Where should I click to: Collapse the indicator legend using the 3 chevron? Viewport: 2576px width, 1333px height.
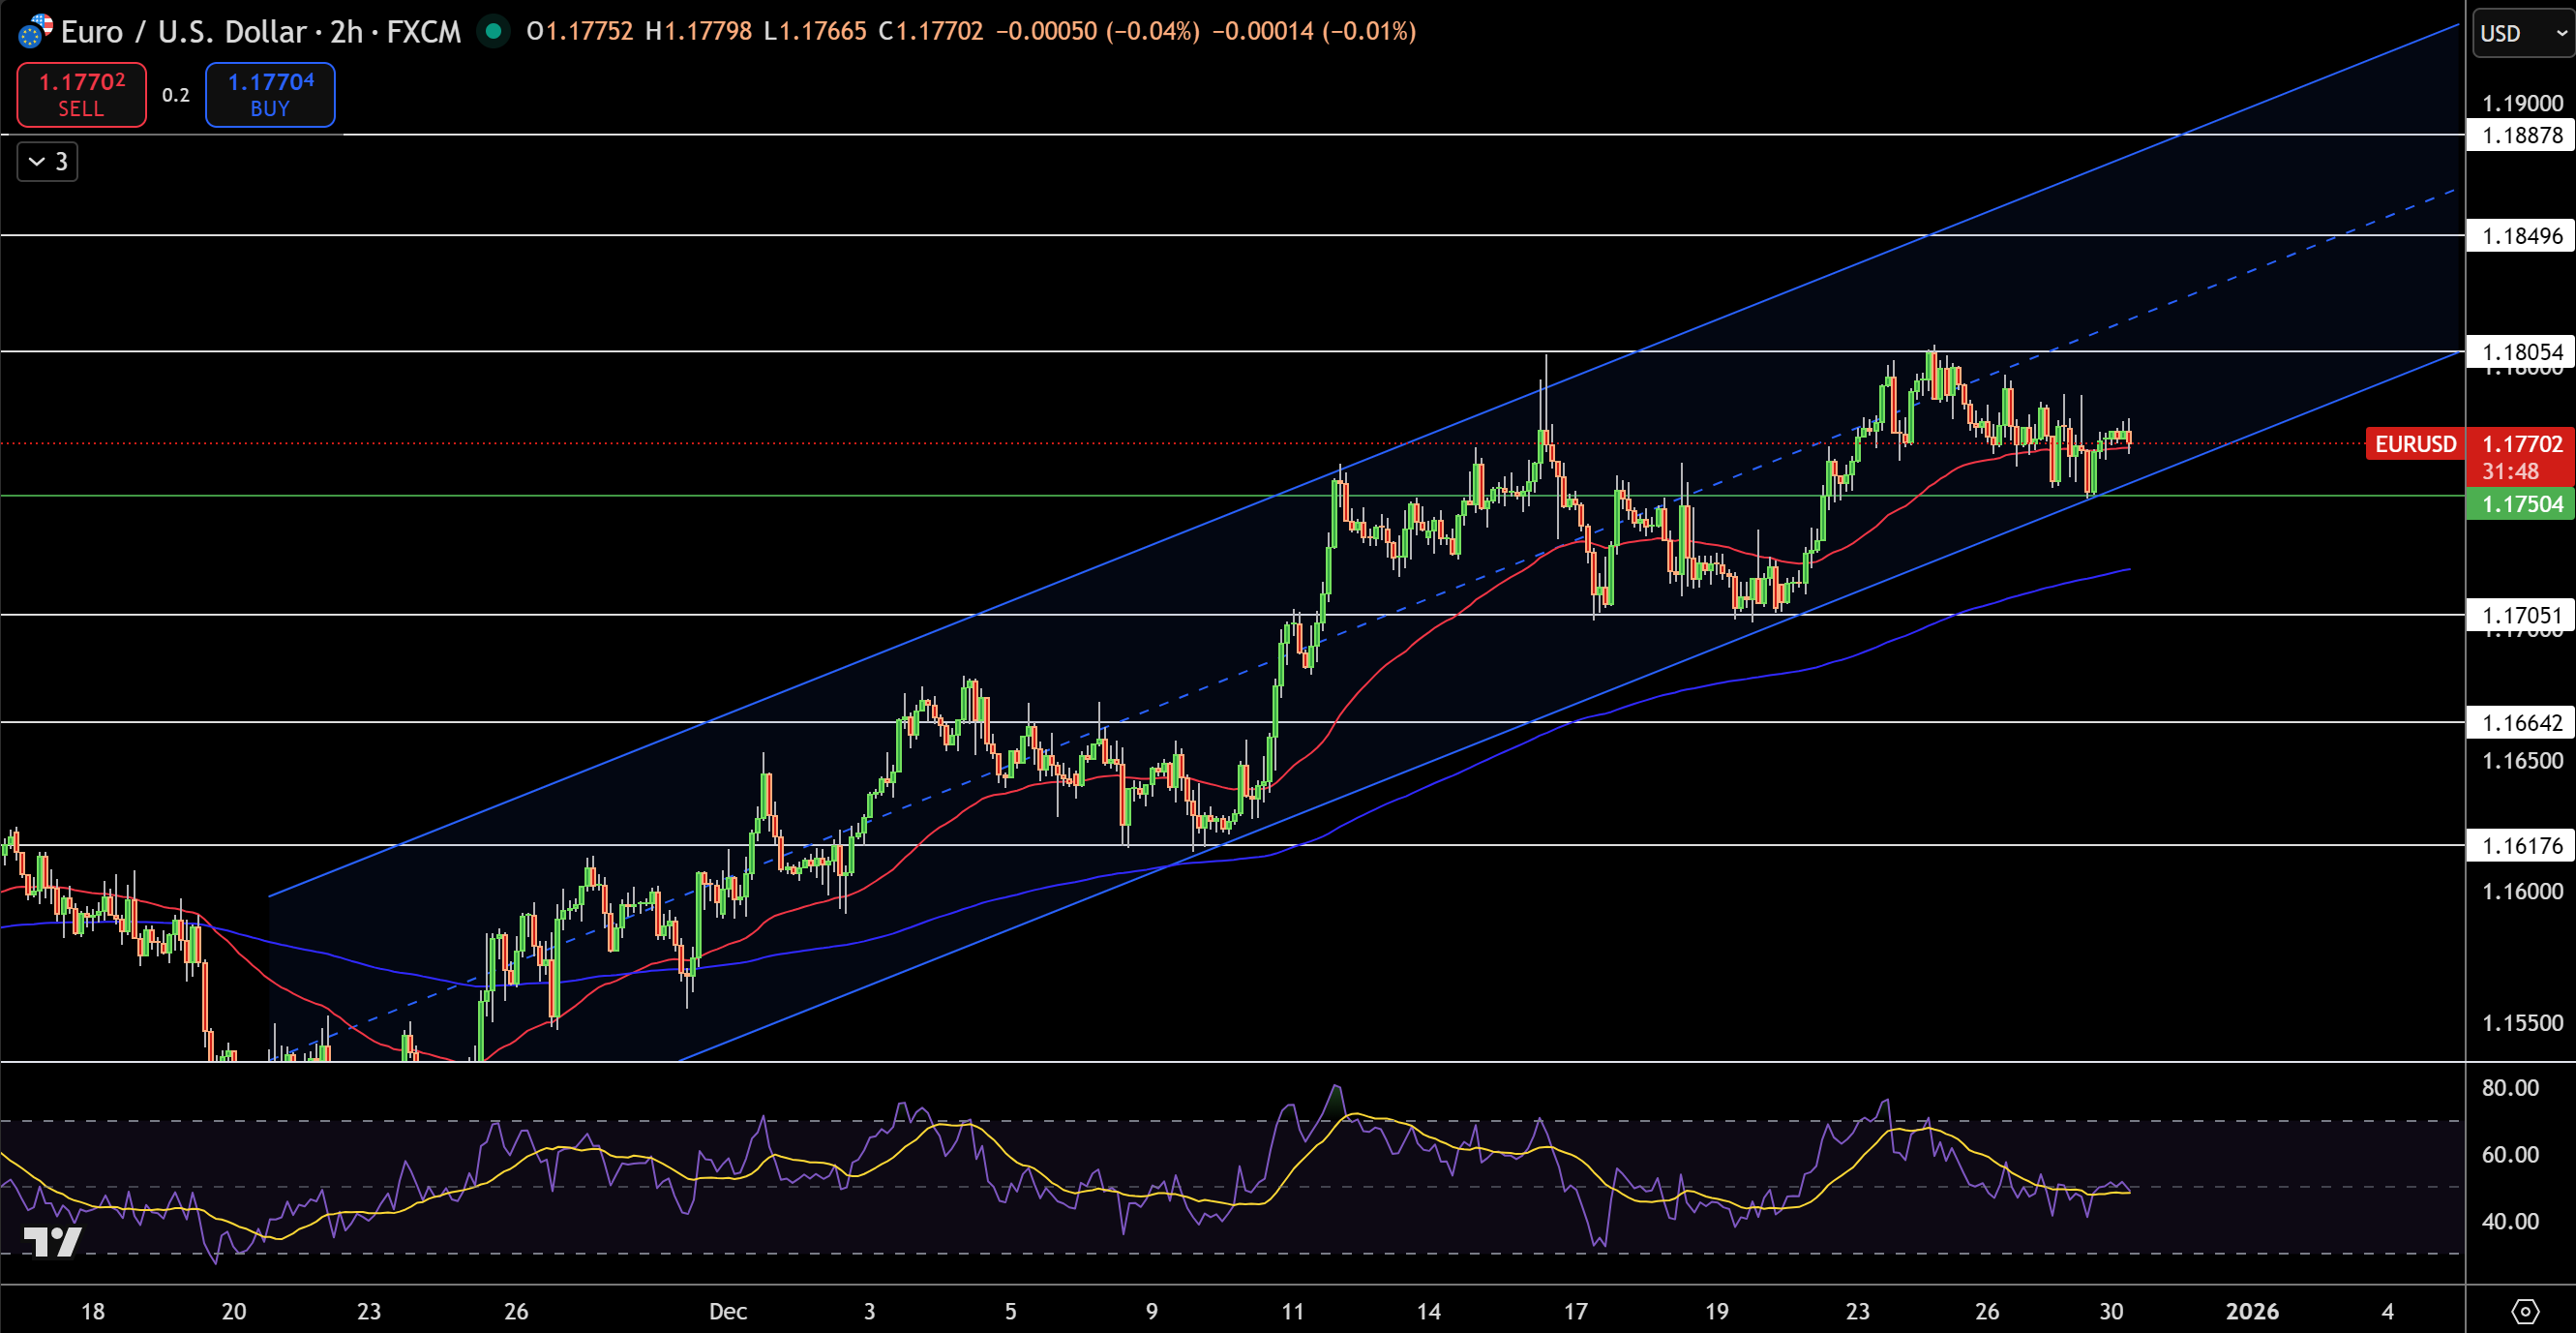[x=46, y=161]
